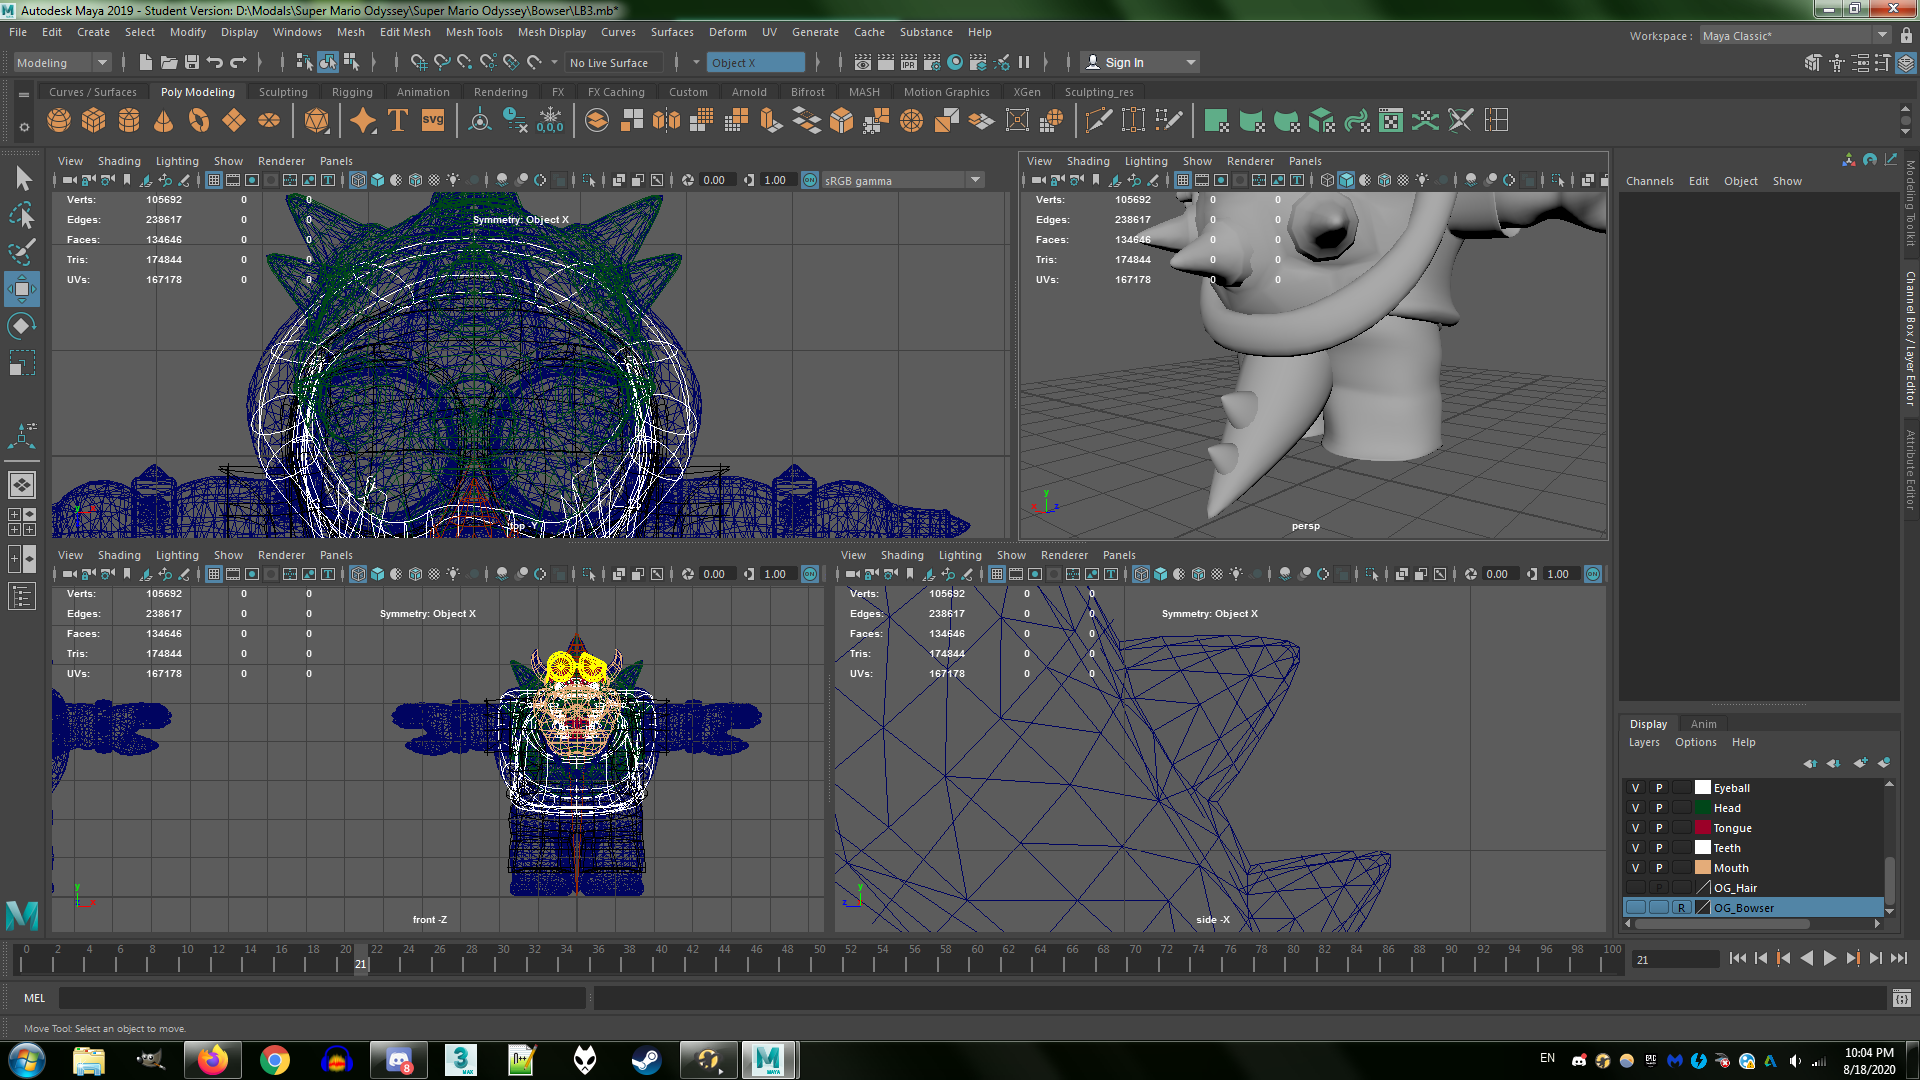Toggle visibility V of the Eyeball layer

[x=1636, y=788]
